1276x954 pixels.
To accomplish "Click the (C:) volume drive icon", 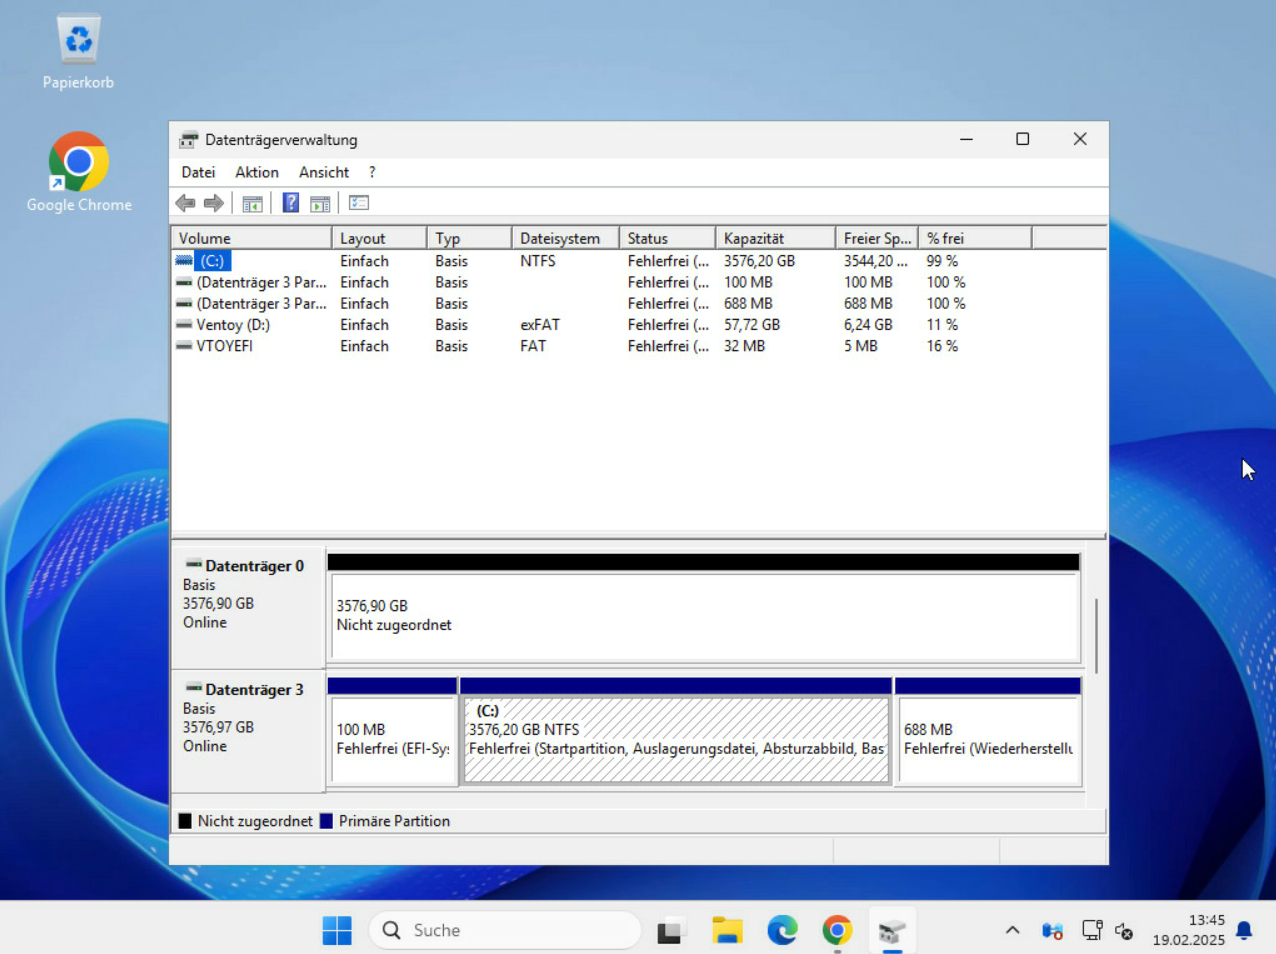I will [x=184, y=261].
